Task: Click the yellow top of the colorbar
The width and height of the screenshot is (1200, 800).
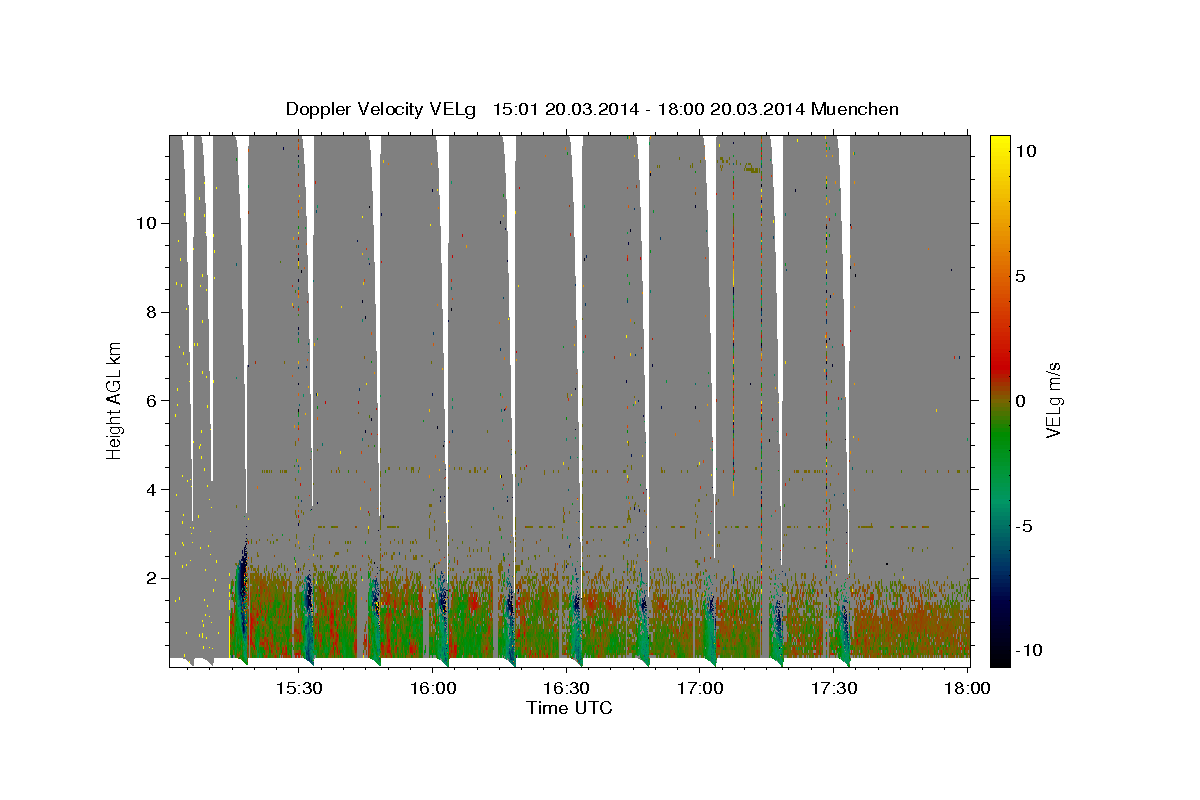Action: pyautogui.click(x=999, y=145)
